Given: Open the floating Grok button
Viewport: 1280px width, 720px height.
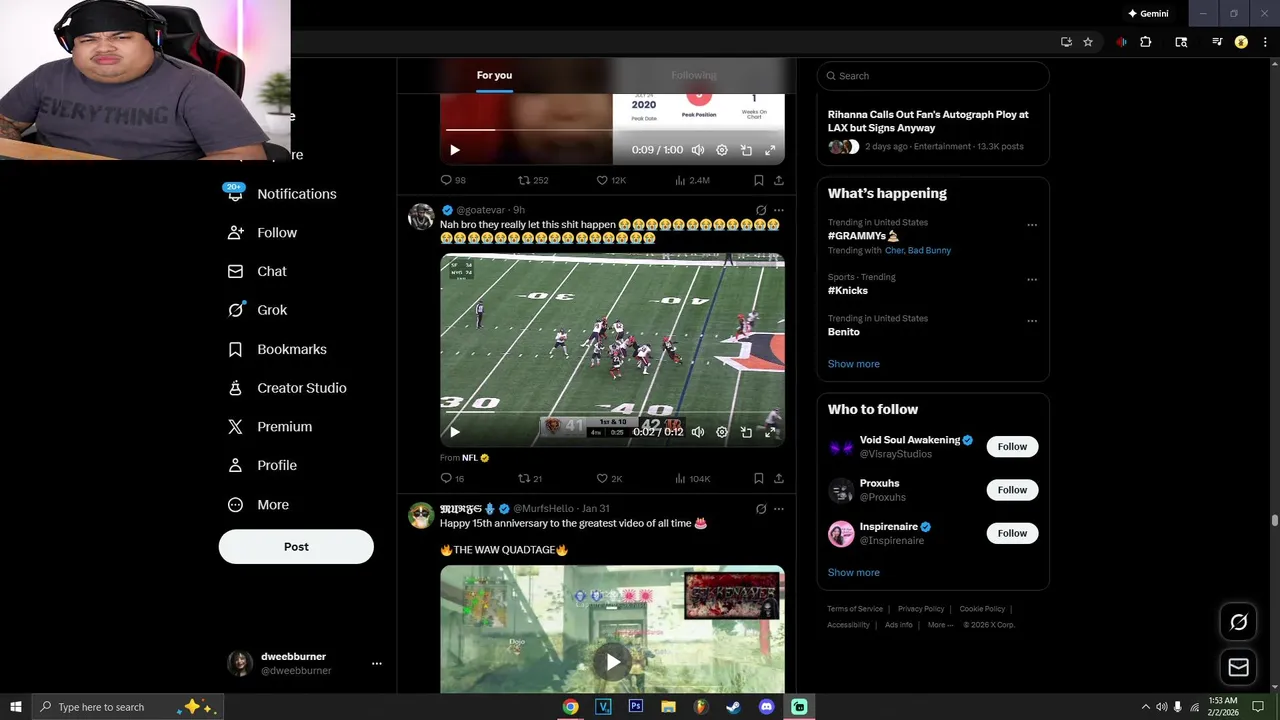Looking at the screenshot, I should coord(1238,622).
